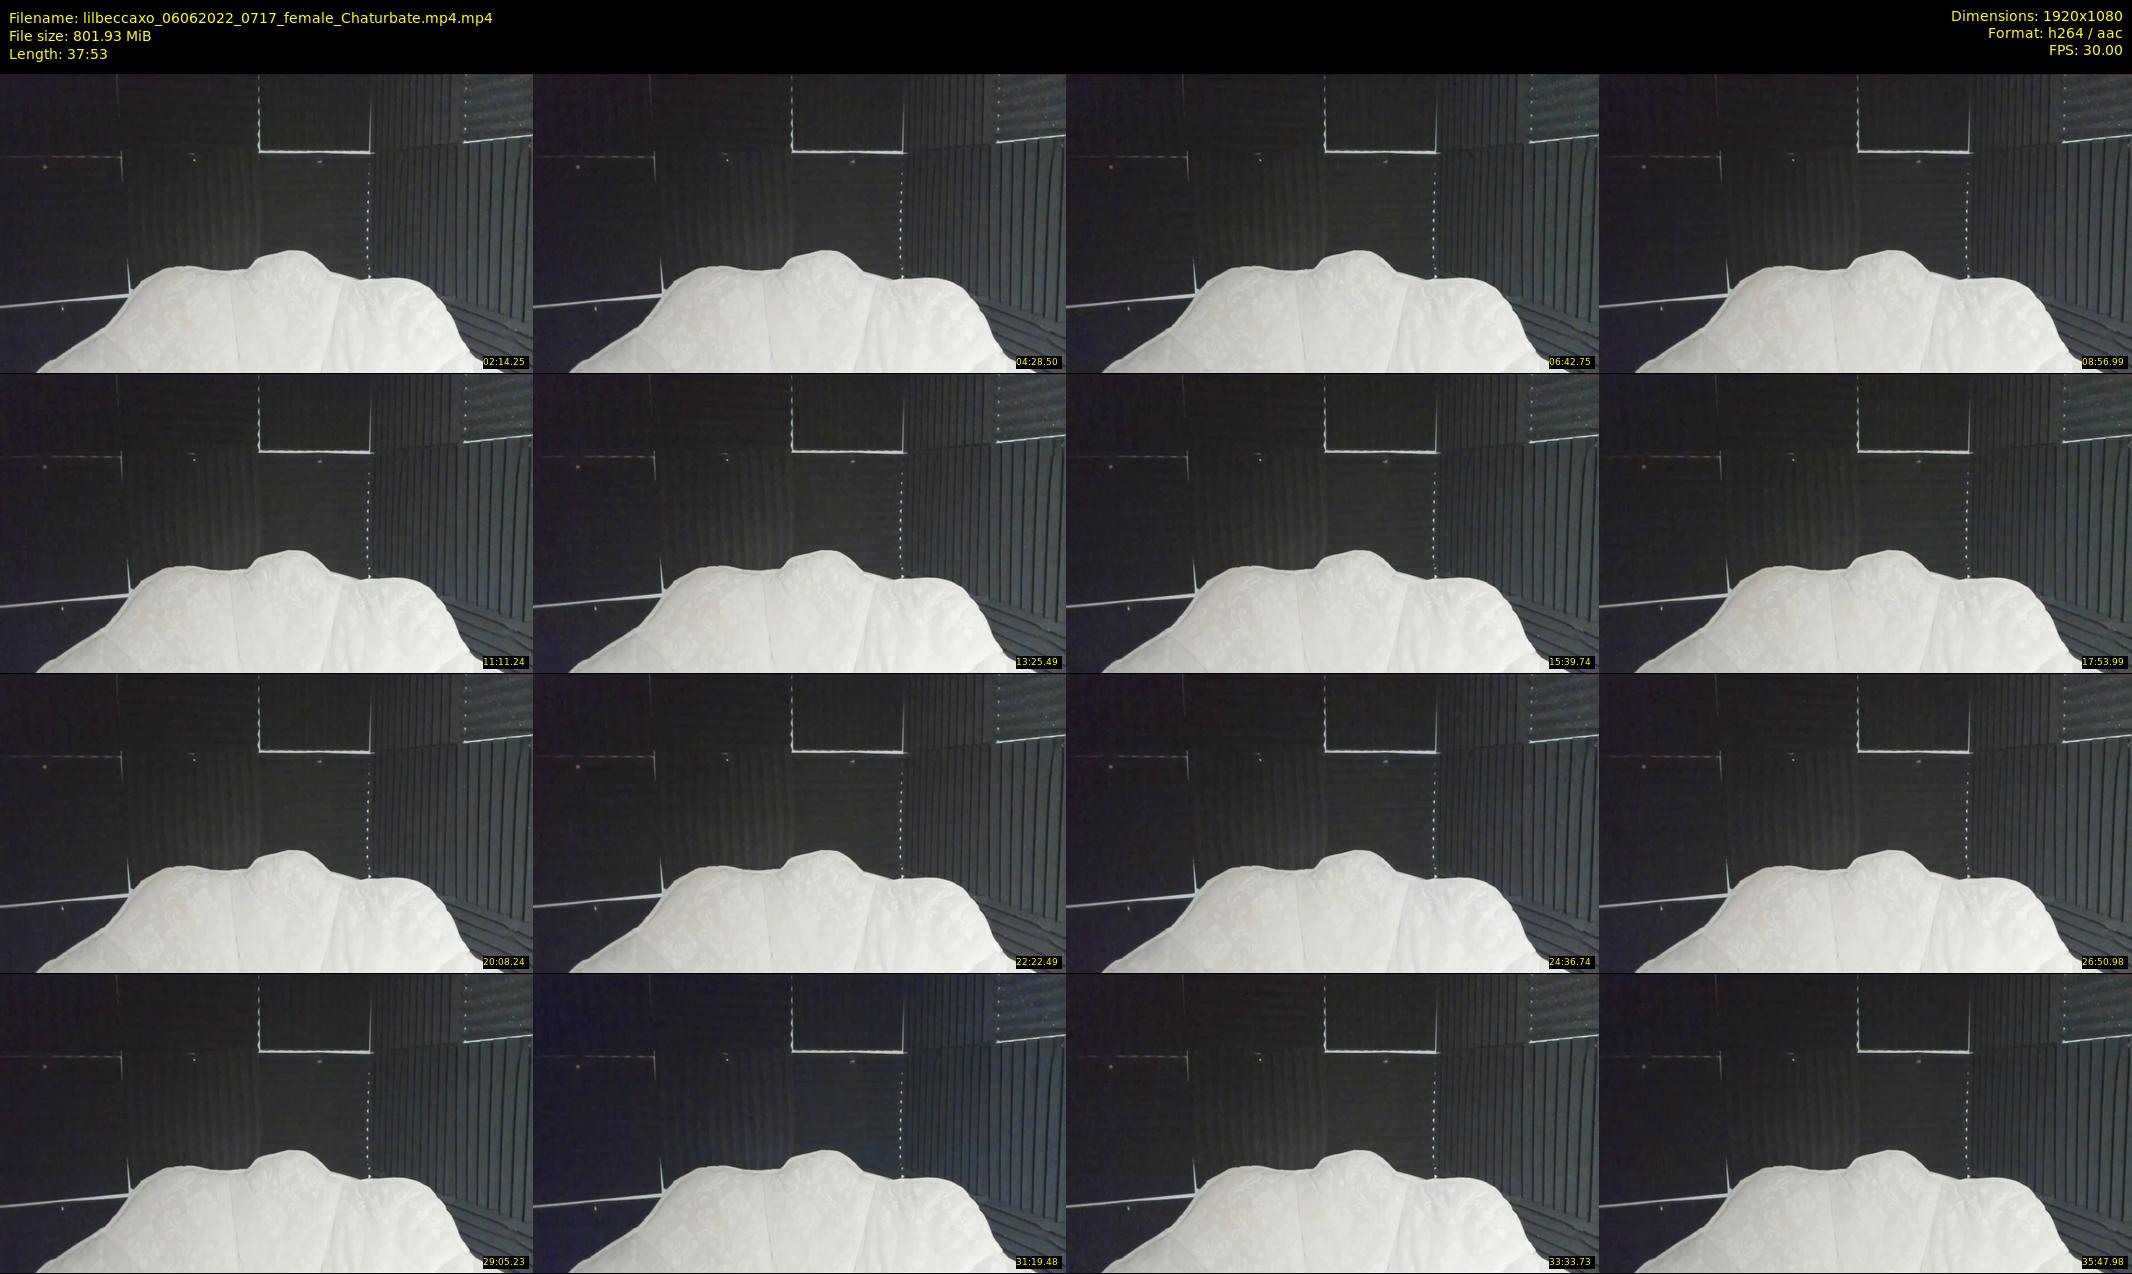Choose the frame labeled 15:39.74
This screenshot has height=1274, width=2132.
point(1332,523)
